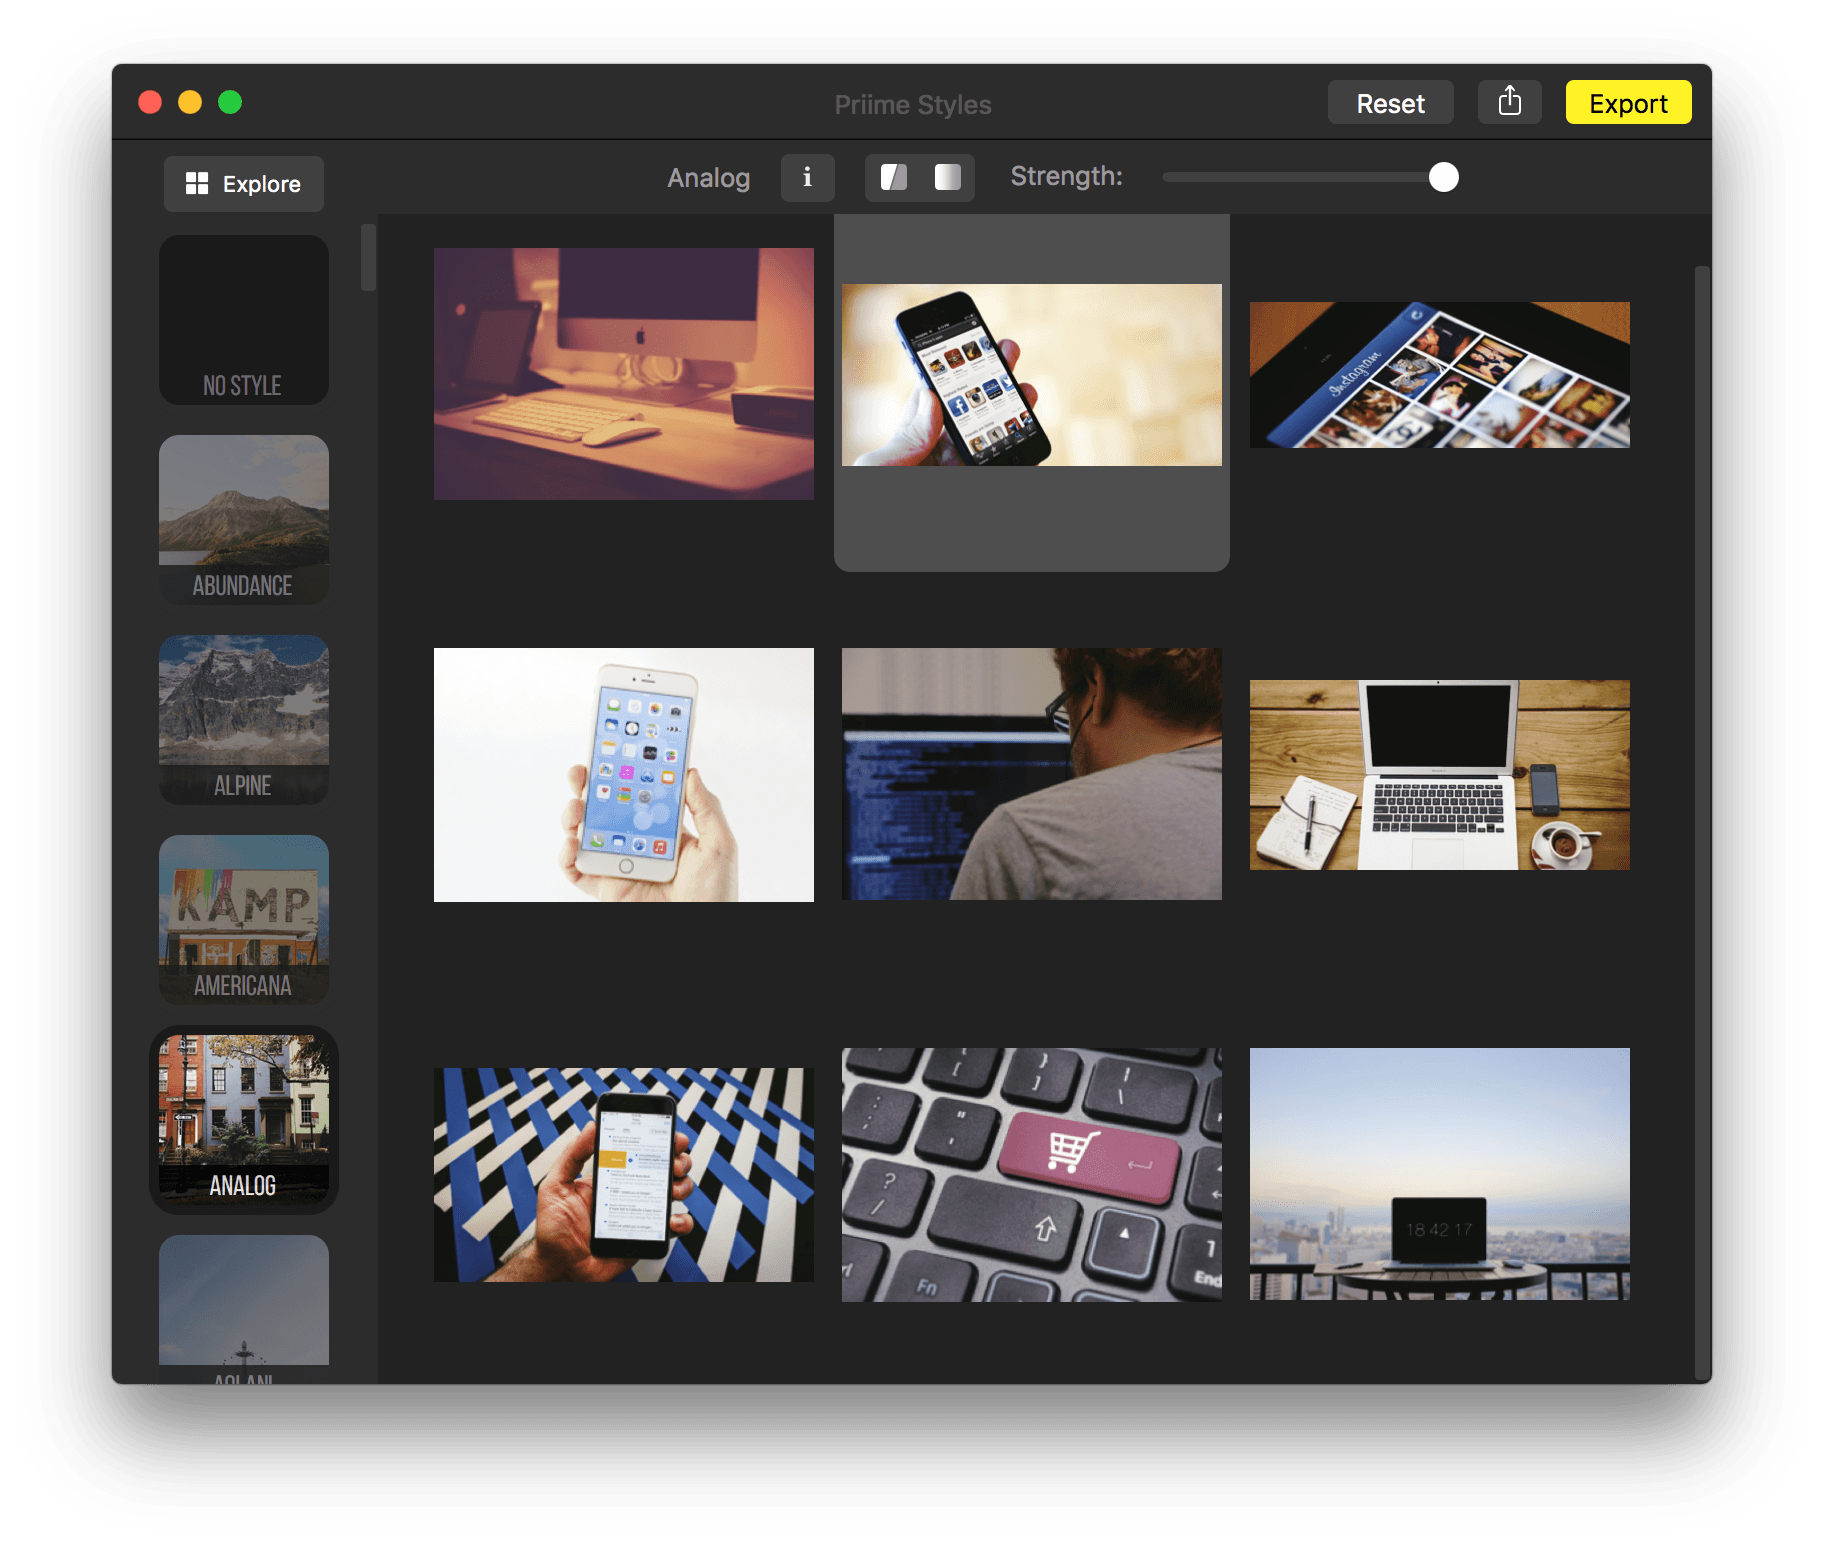Open the Explore grid button

pos(243,184)
